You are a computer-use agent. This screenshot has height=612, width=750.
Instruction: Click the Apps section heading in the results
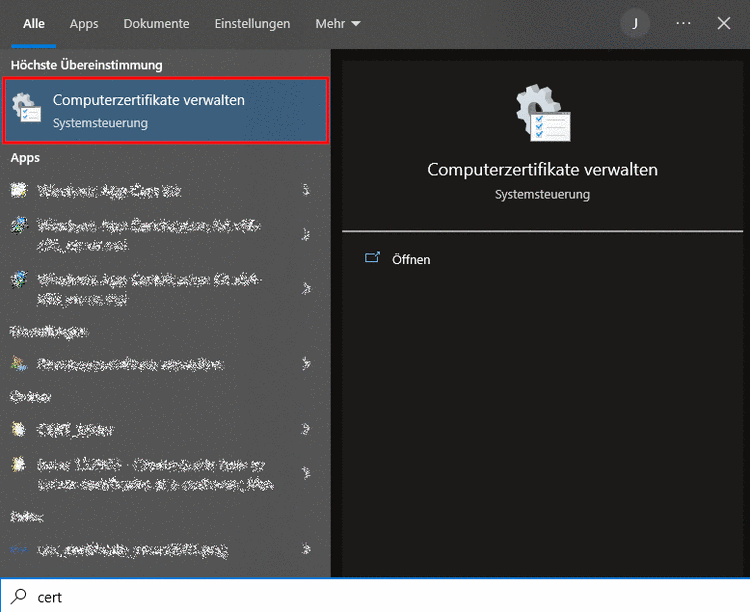[25, 158]
